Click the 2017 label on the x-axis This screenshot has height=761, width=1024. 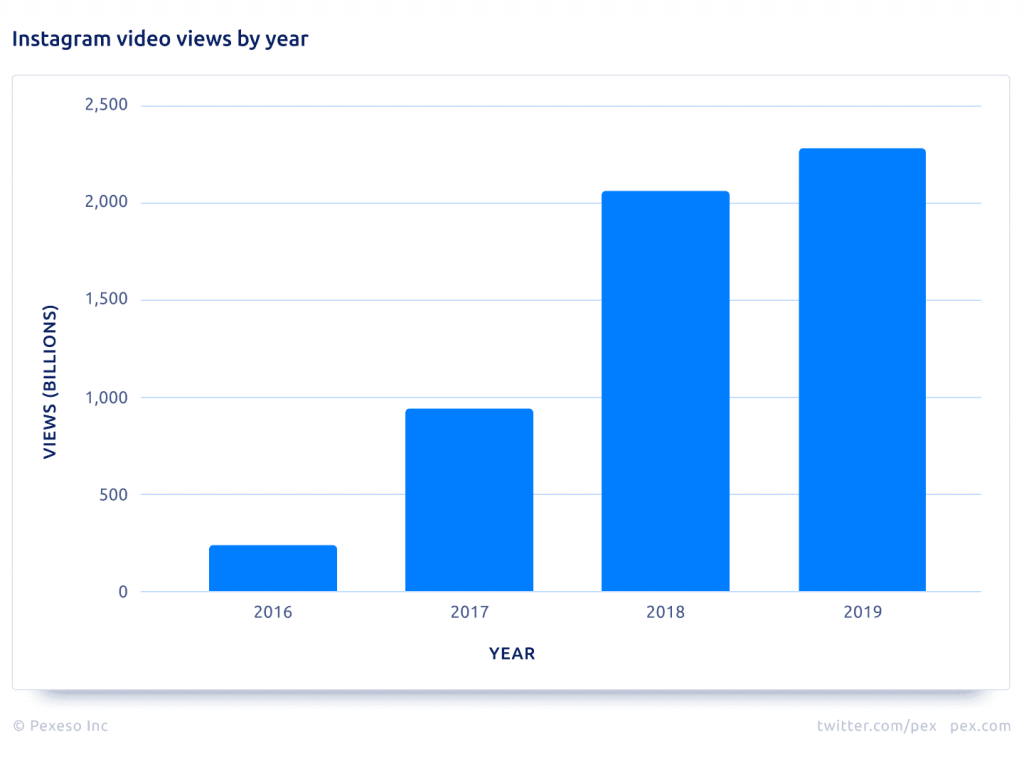click(x=469, y=611)
